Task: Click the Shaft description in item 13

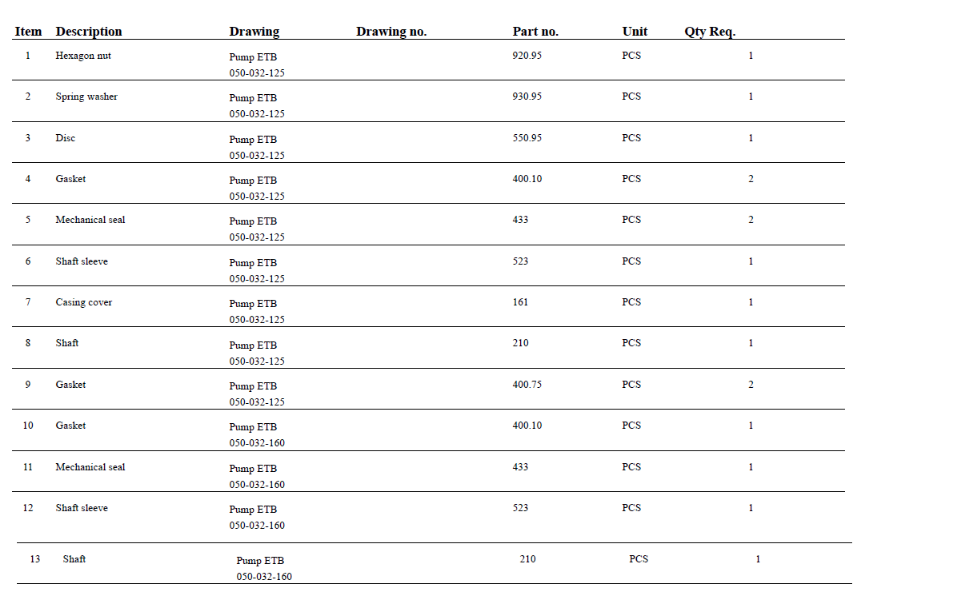Action: coord(74,559)
